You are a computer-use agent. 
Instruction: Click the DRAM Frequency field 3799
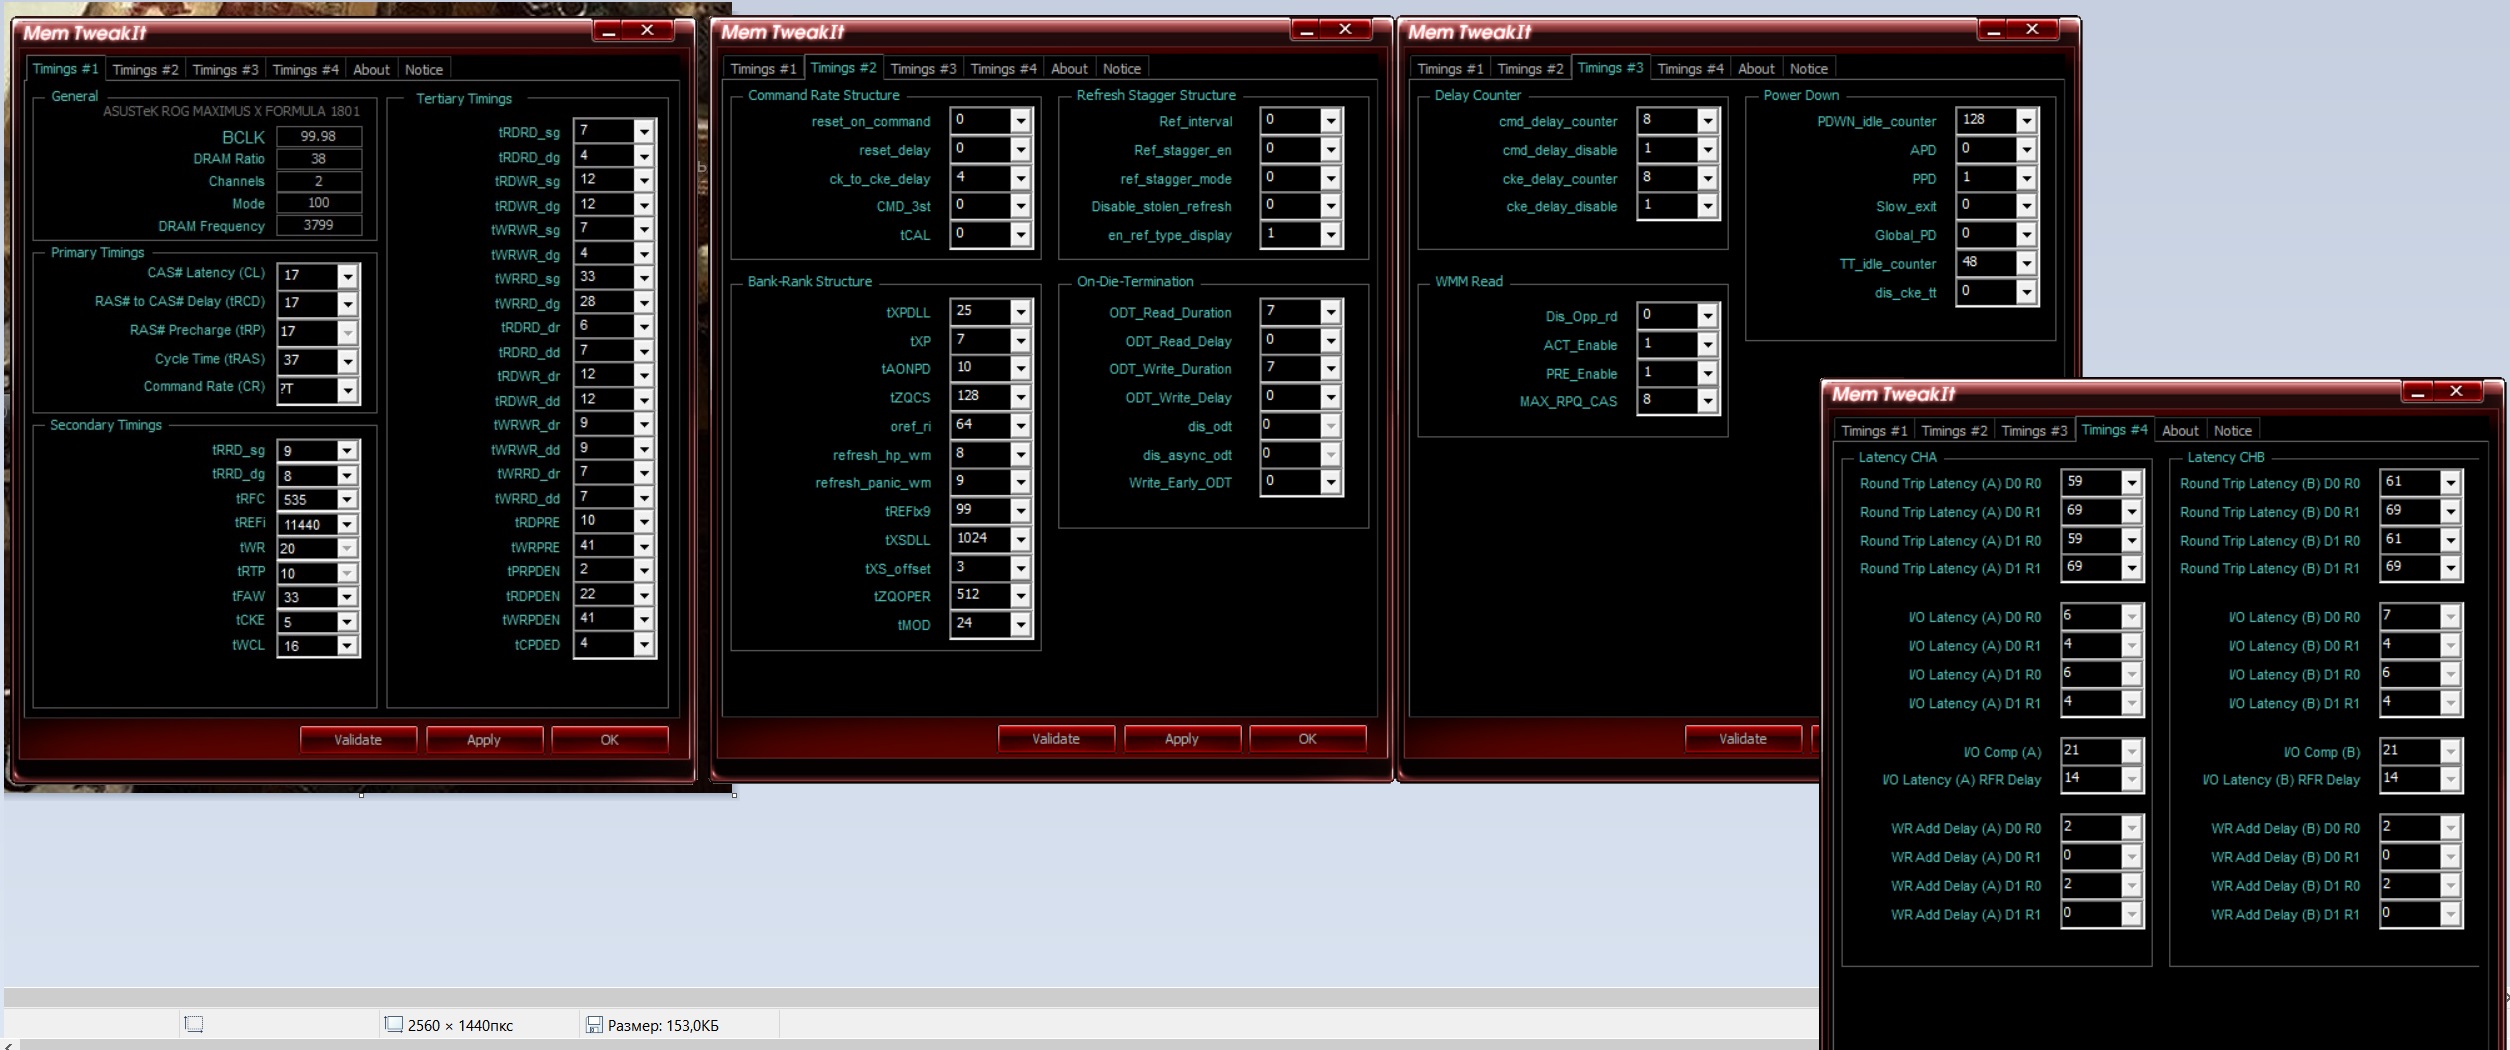(319, 225)
